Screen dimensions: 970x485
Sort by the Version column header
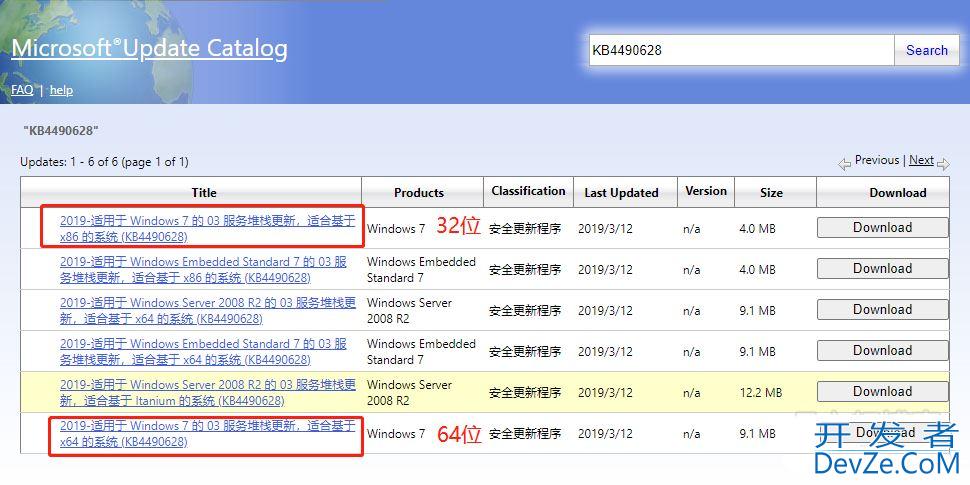[706, 191]
